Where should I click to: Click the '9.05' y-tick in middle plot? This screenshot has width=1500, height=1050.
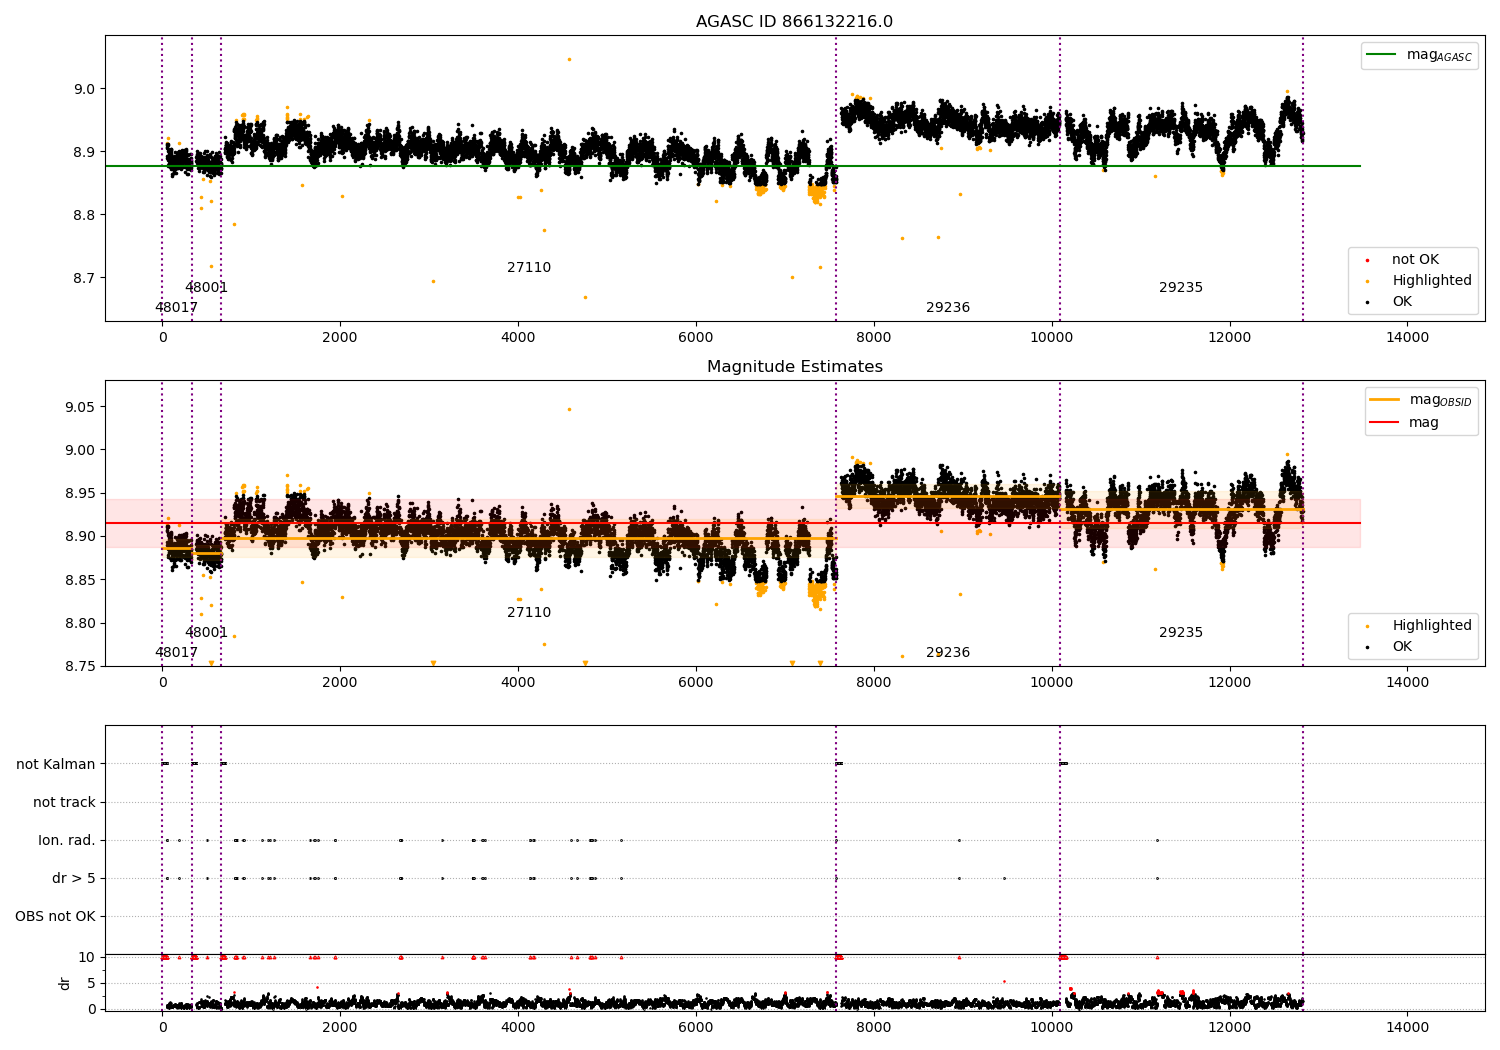pyautogui.click(x=80, y=407)
